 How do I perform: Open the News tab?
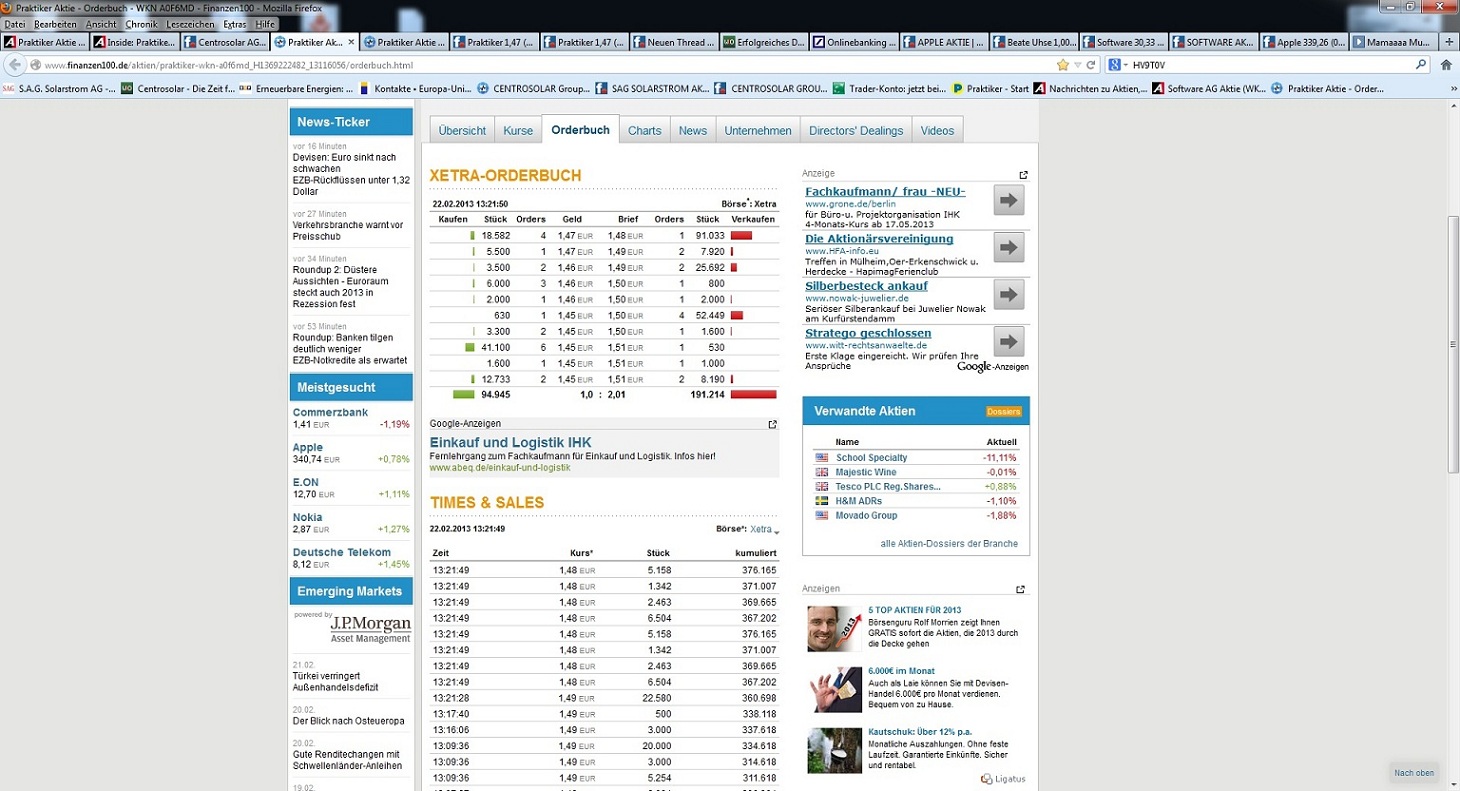[x=693, y=131]
